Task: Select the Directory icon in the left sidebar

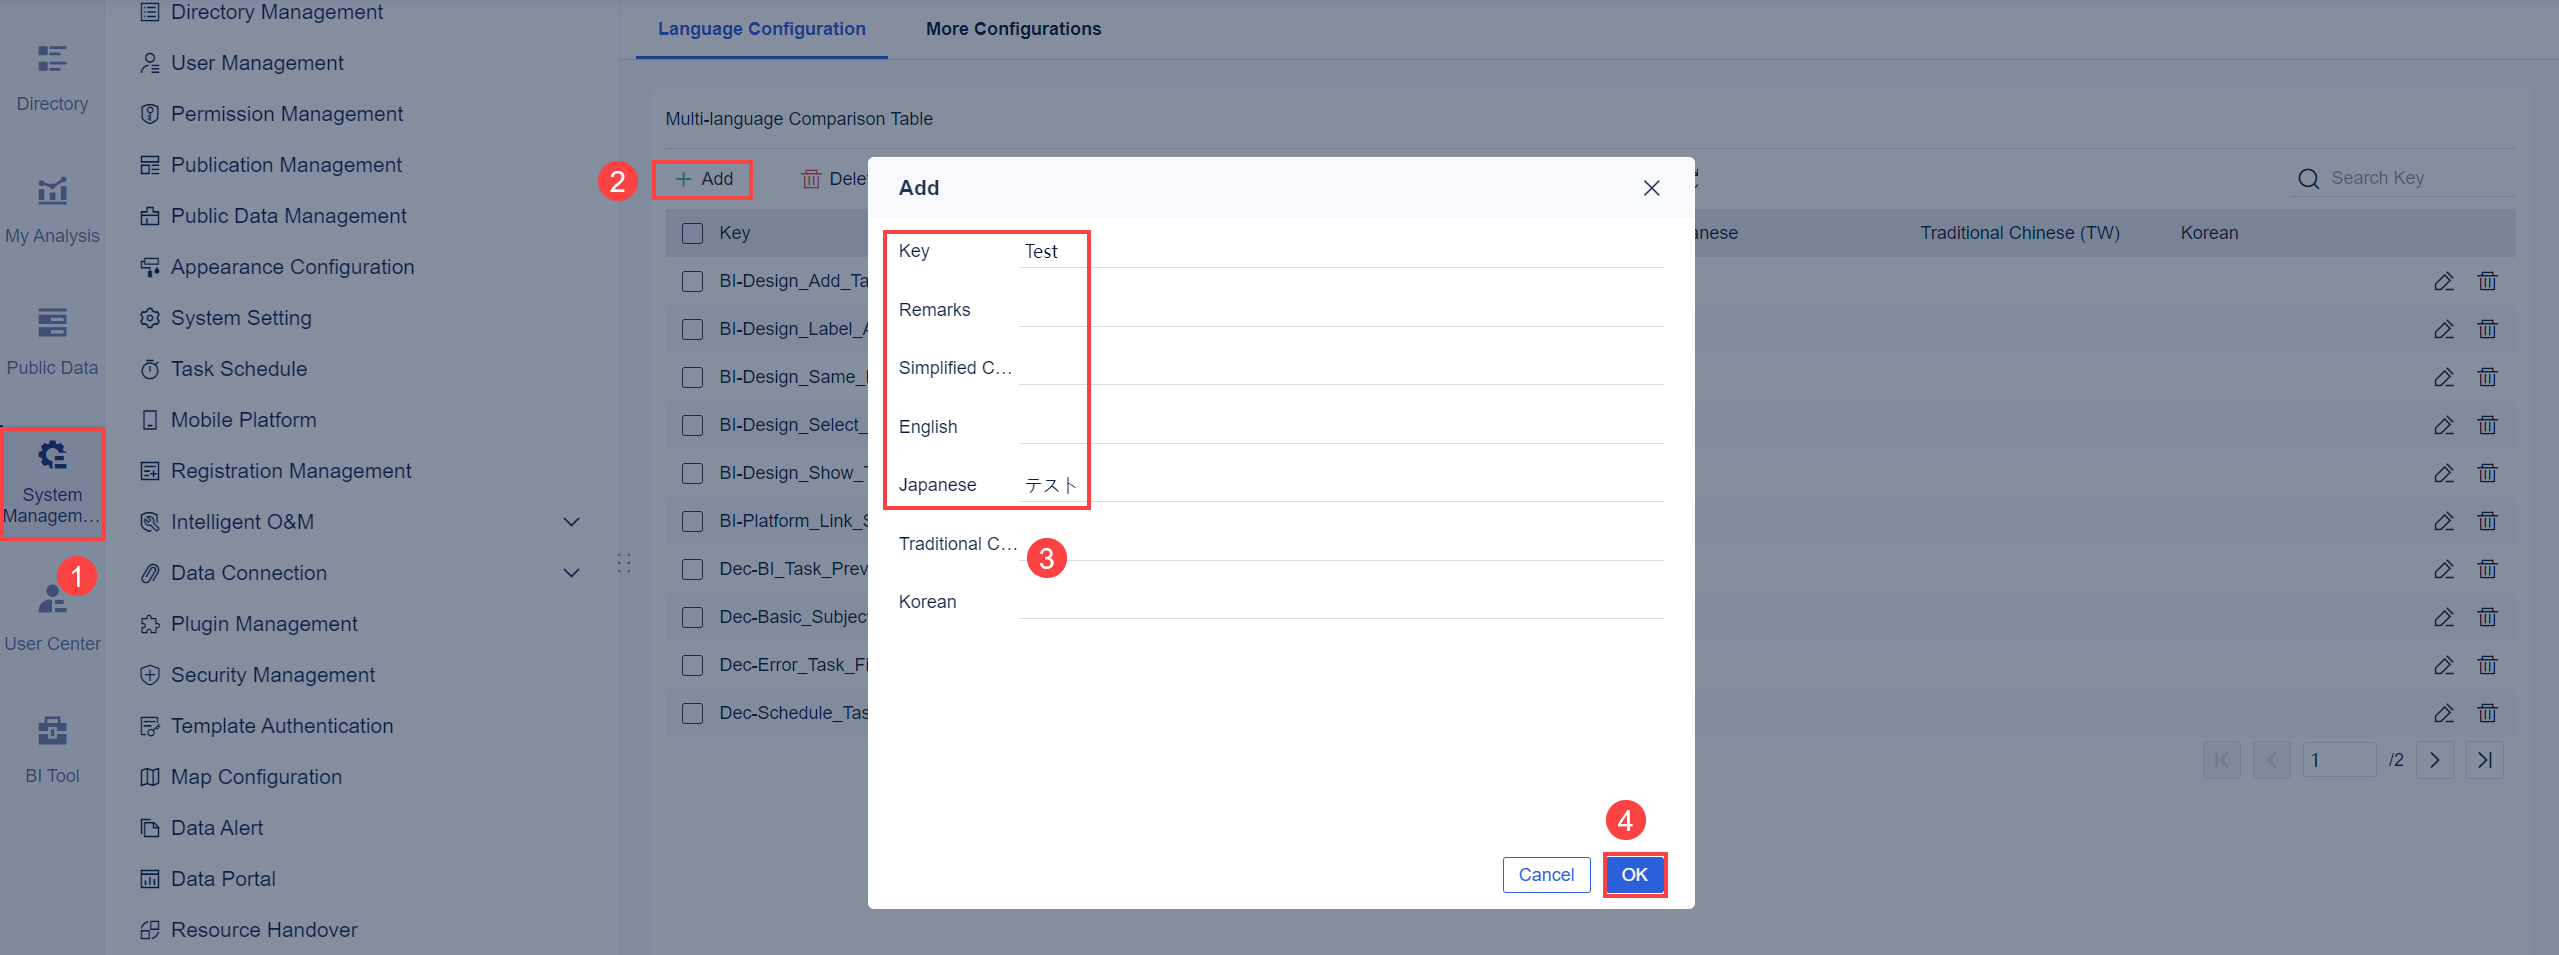Action: point(51,73)
